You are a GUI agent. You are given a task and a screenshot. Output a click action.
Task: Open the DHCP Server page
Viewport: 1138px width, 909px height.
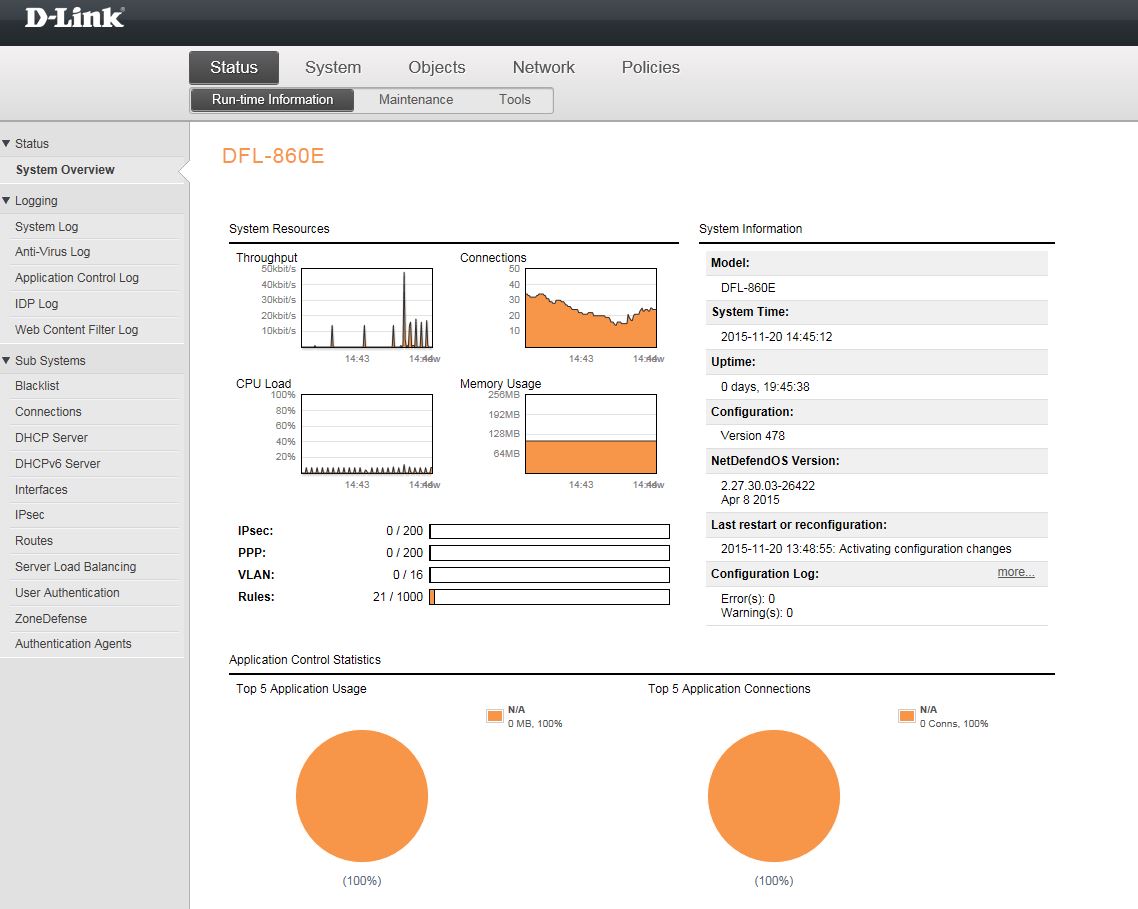click(51, 438)
